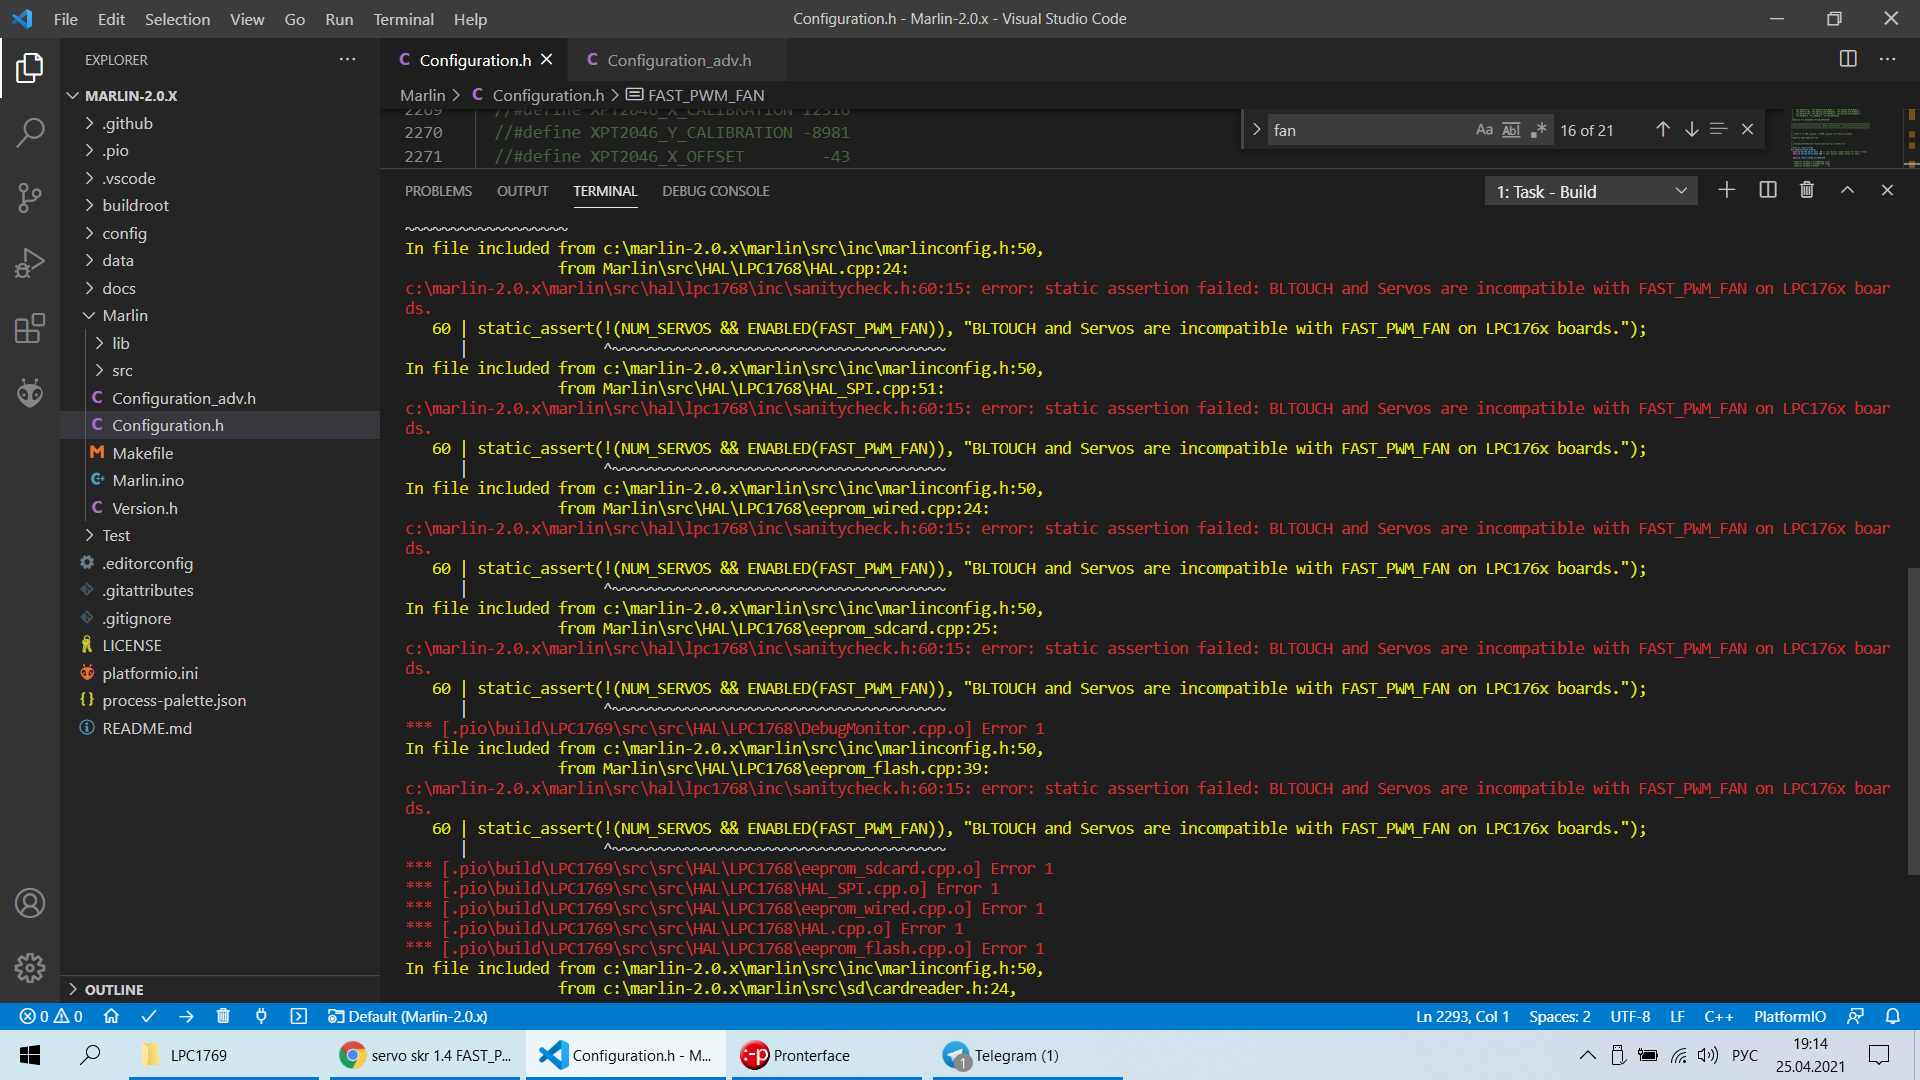Click PlatformIO Upload arrow in status bar

click(186, 1016)
